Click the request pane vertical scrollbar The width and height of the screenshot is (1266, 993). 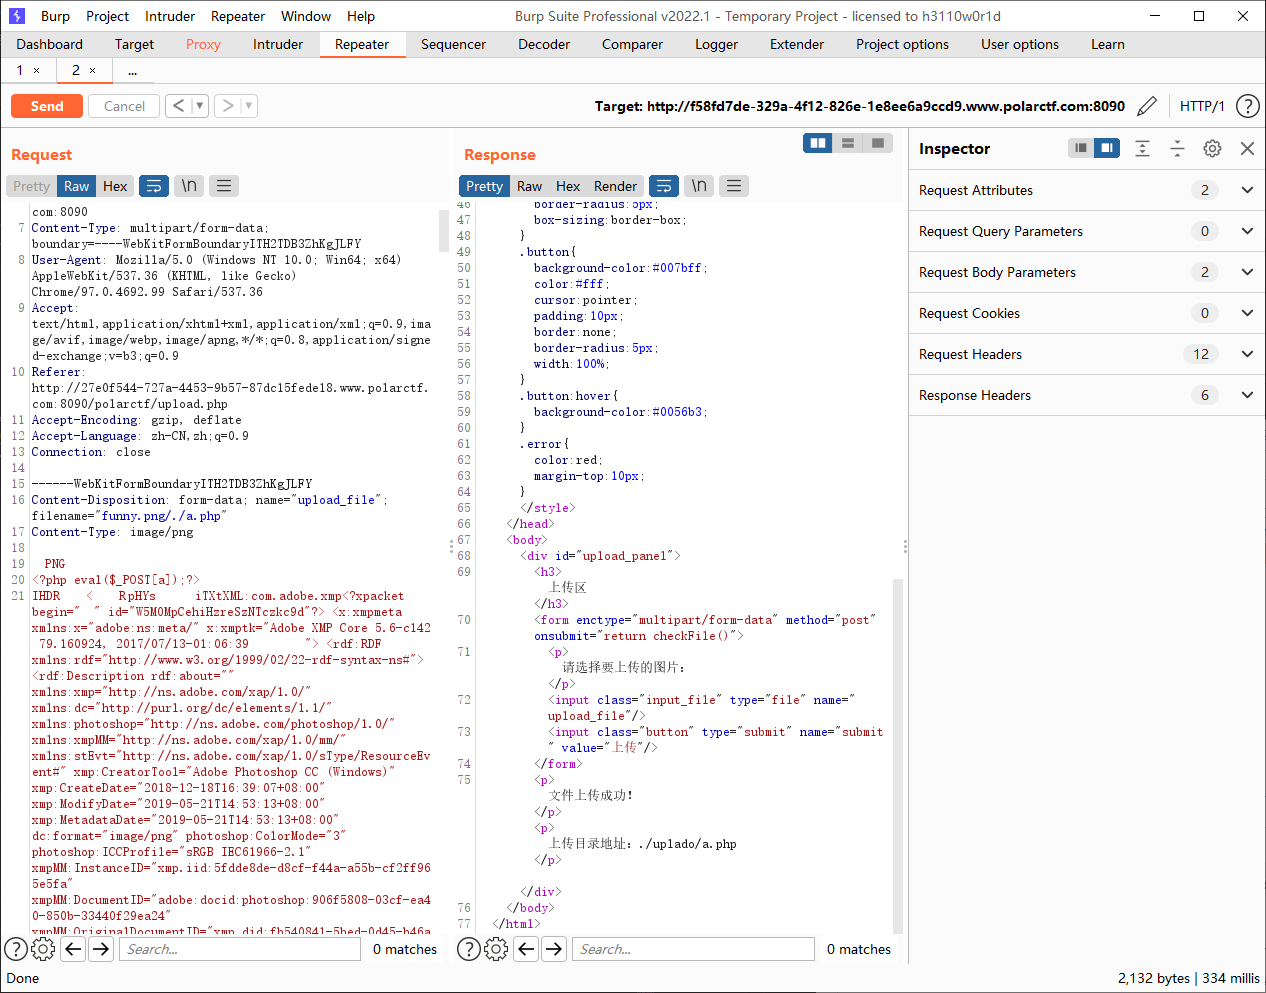pyautogui.click(x=443, y=230)
